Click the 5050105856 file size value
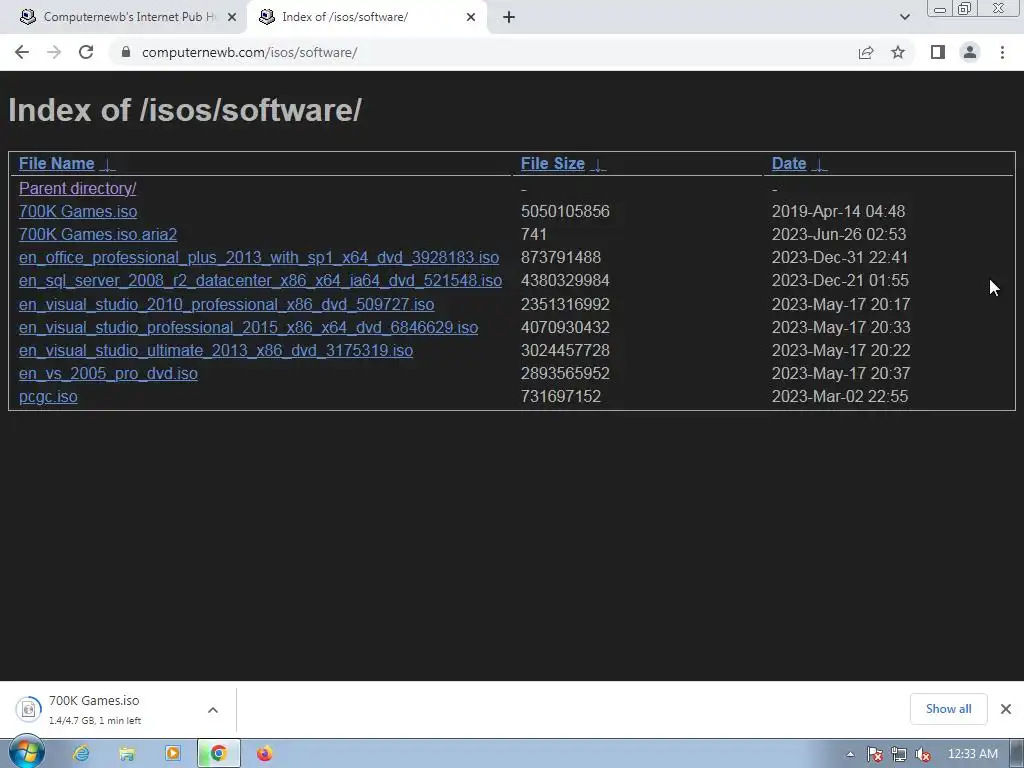The height and width of the screenshot is (768, 1024). pyautogui.click(x=565, y=212)
